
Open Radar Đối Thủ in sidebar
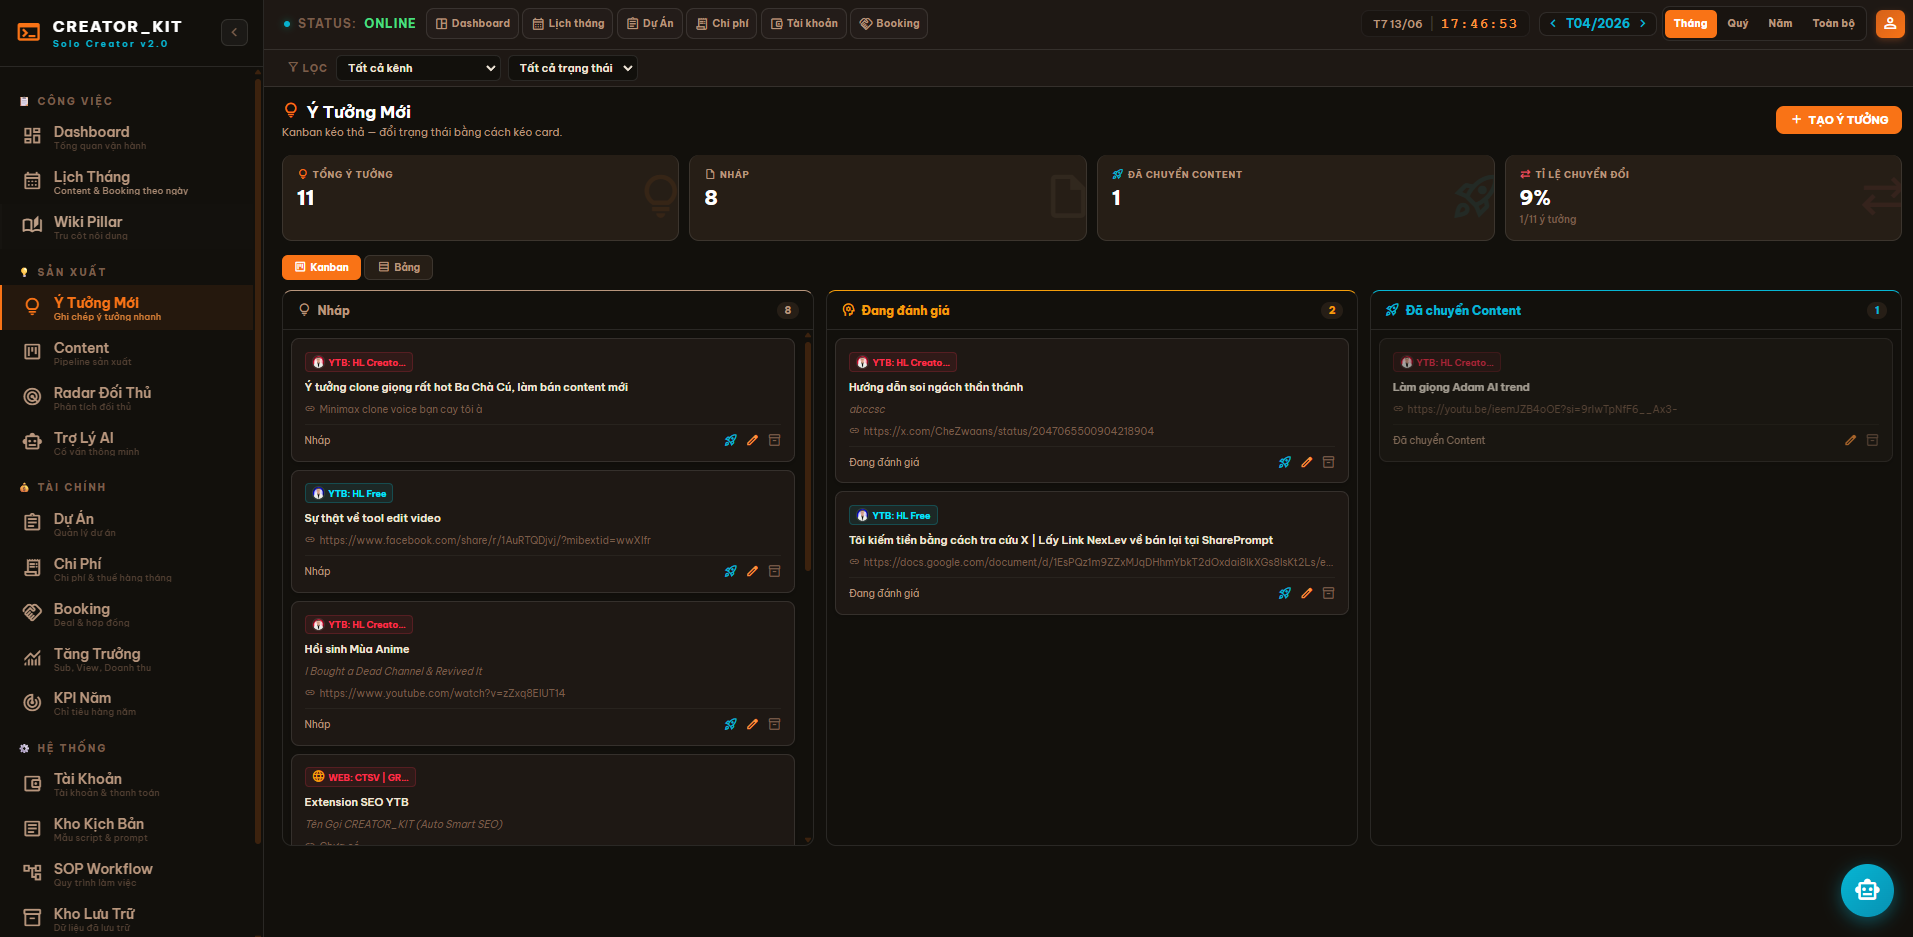(x=127, y=398)
